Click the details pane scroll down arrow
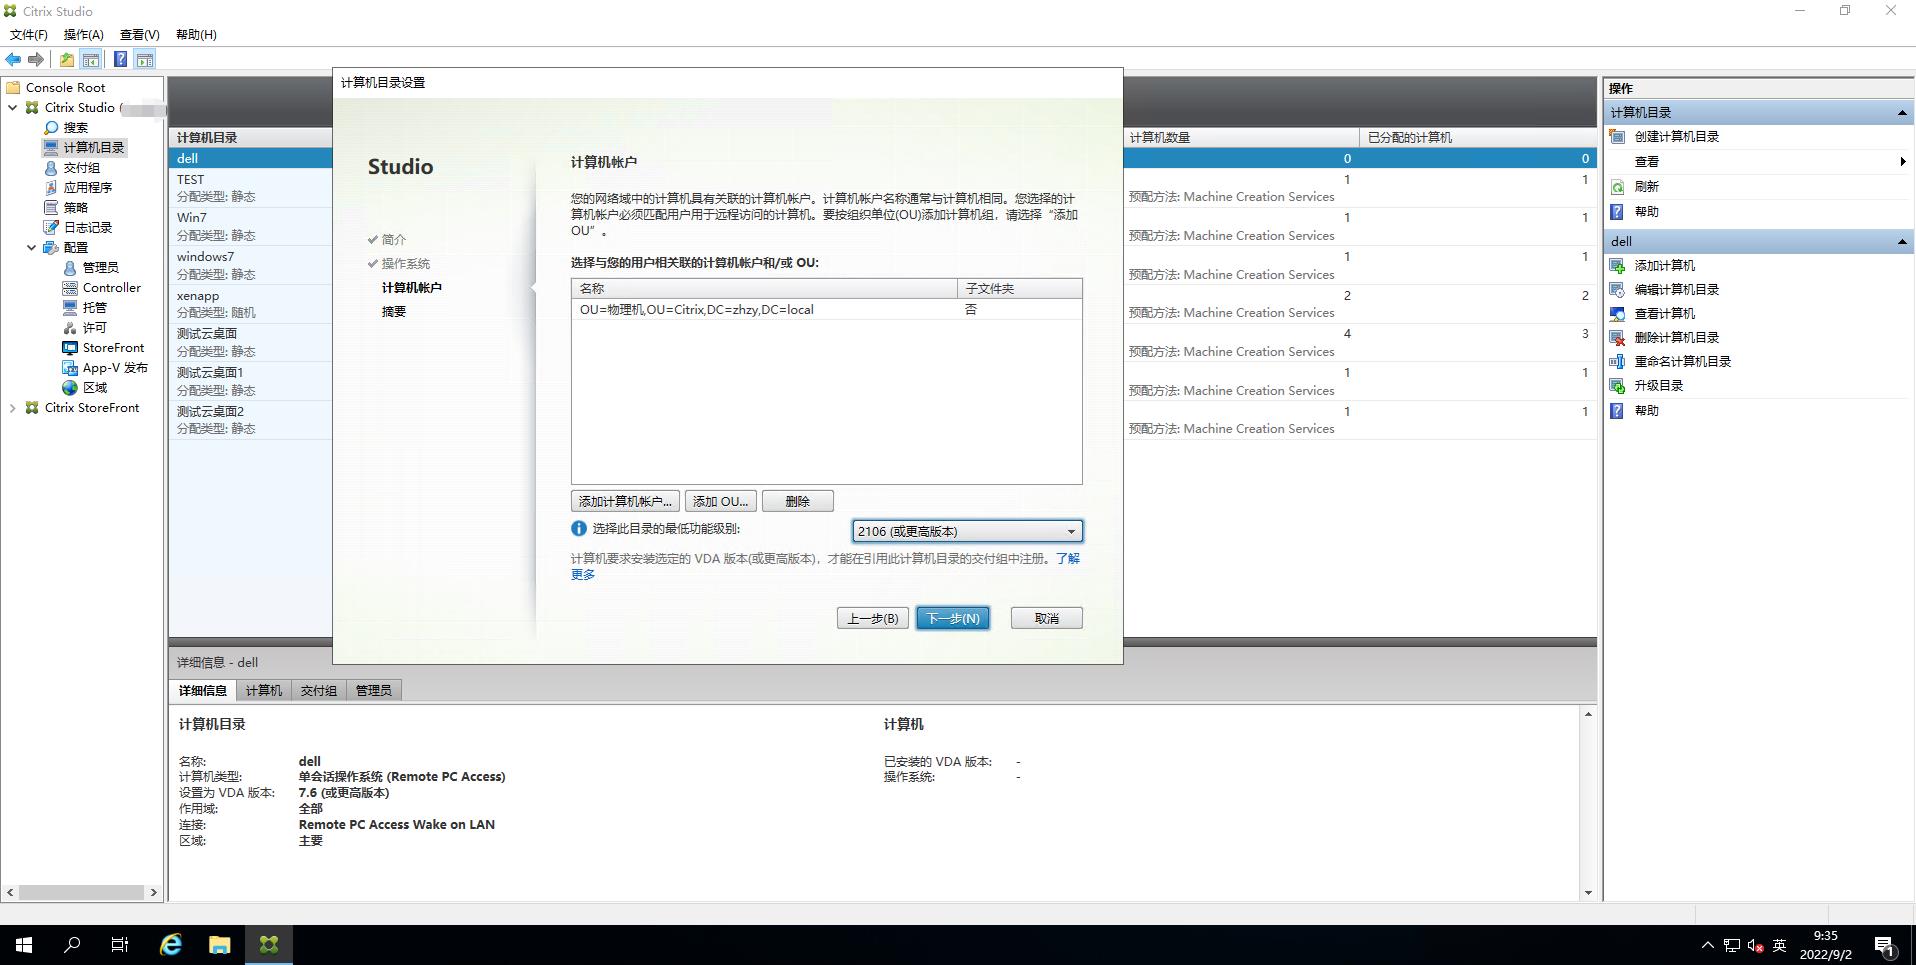 point(1588,892)
